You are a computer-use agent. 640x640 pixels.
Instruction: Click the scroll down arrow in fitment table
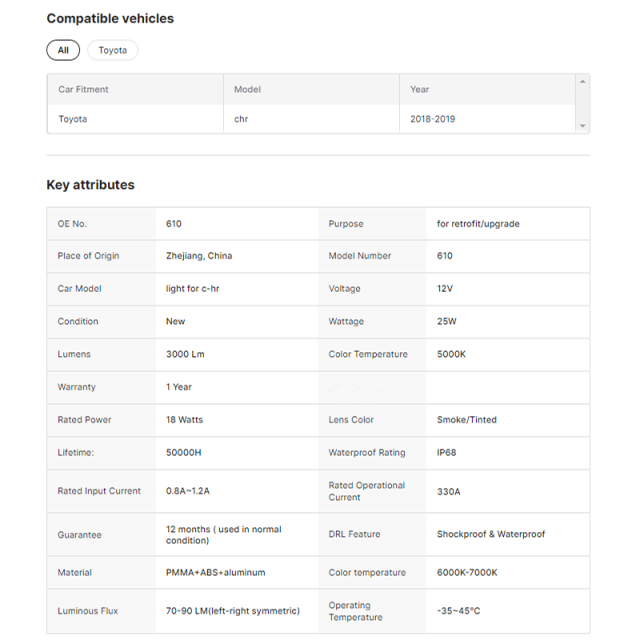click(x=582, y=126)
